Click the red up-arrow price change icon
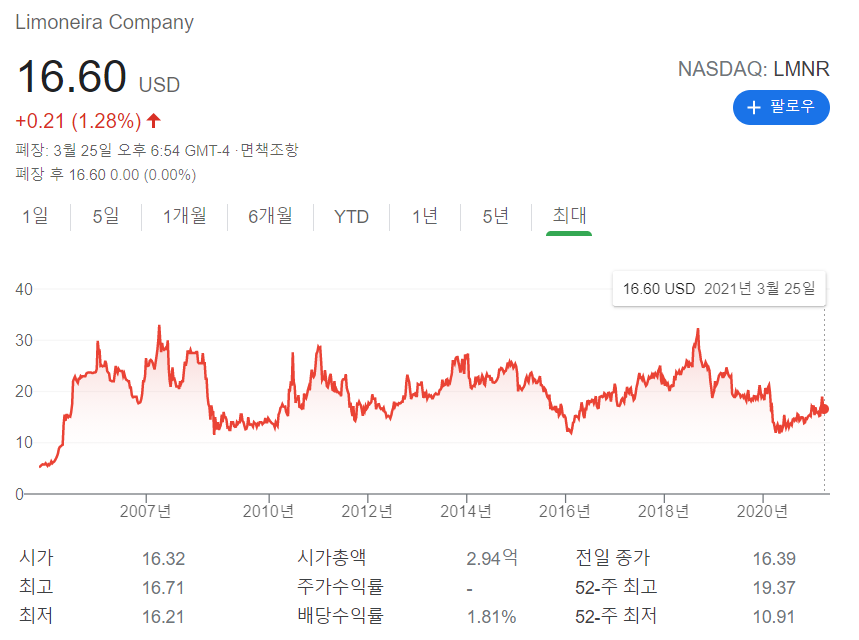The height and width of the screenshot is (640, 859). click(x=154, y=120)
